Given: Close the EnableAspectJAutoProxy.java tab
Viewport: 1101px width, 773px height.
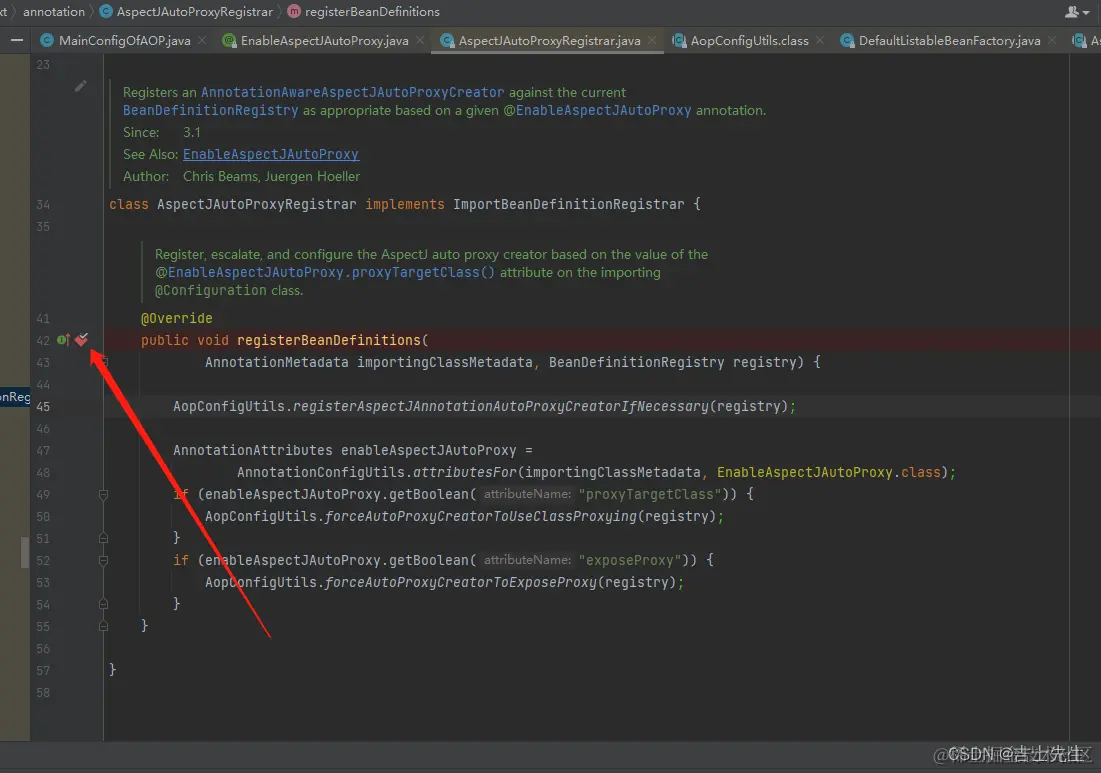Looking at the screenshot, I should coord(420,41).
